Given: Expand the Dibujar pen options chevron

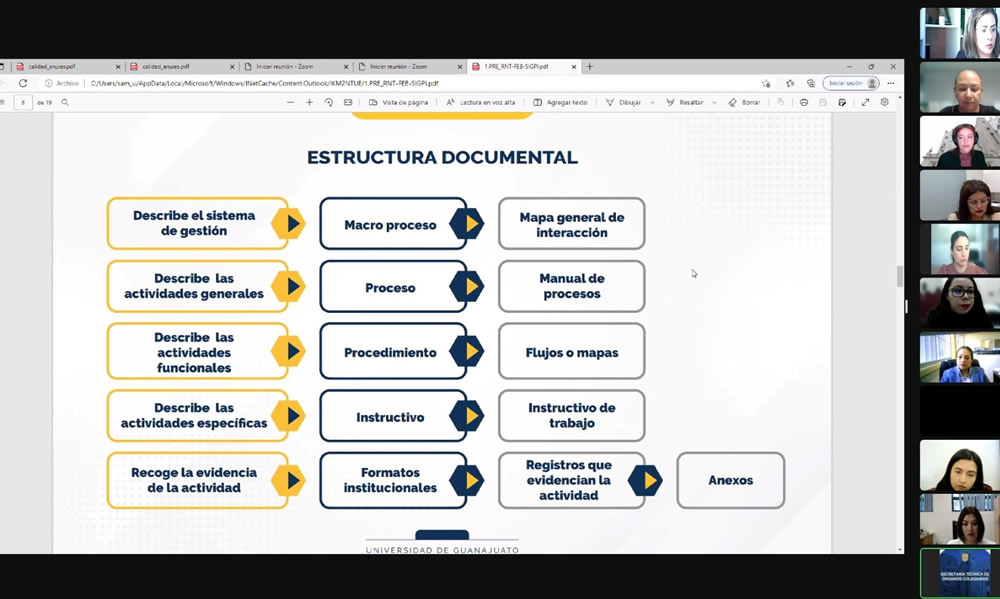Looking at the screenshot, I should click(x=653, y=102).
